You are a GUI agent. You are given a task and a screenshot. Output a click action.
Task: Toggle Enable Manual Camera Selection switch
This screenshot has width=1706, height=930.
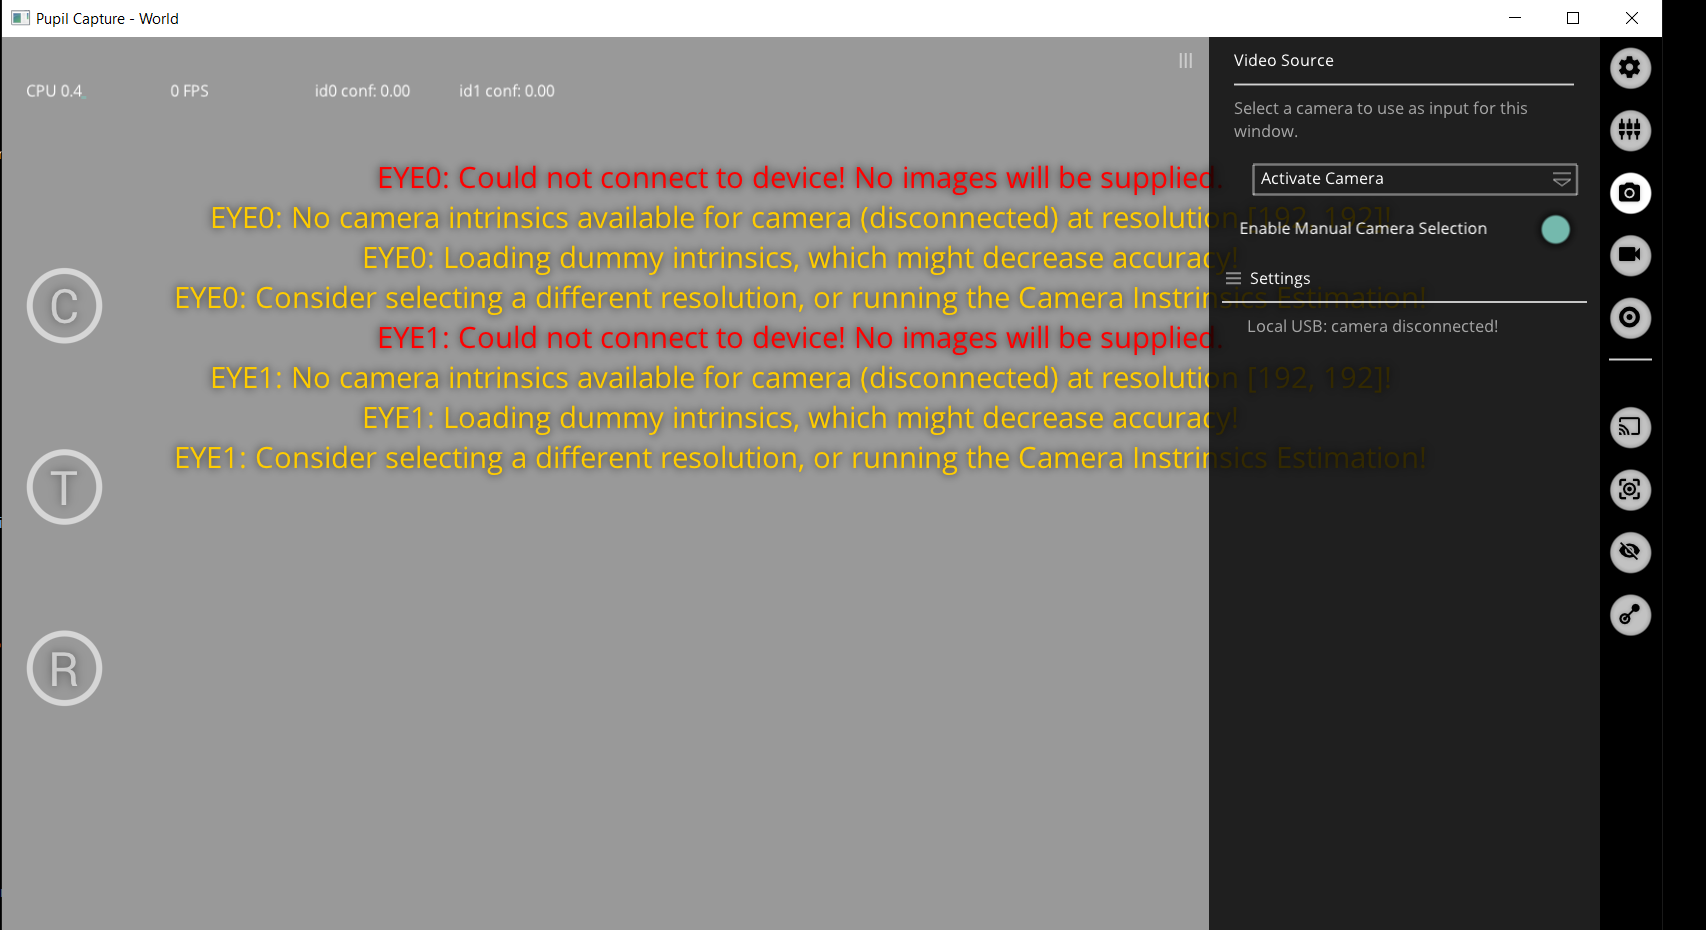[1555, 229]
